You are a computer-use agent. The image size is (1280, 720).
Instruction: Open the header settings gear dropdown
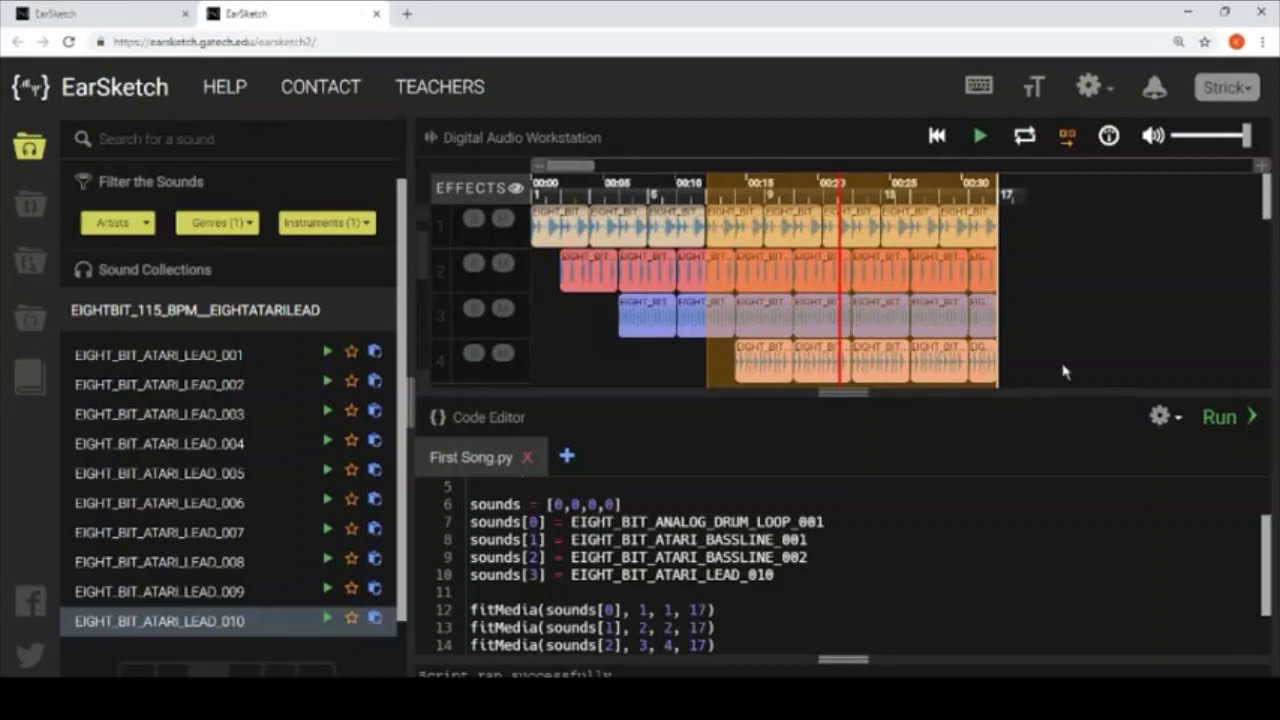tap(1093, 86)
